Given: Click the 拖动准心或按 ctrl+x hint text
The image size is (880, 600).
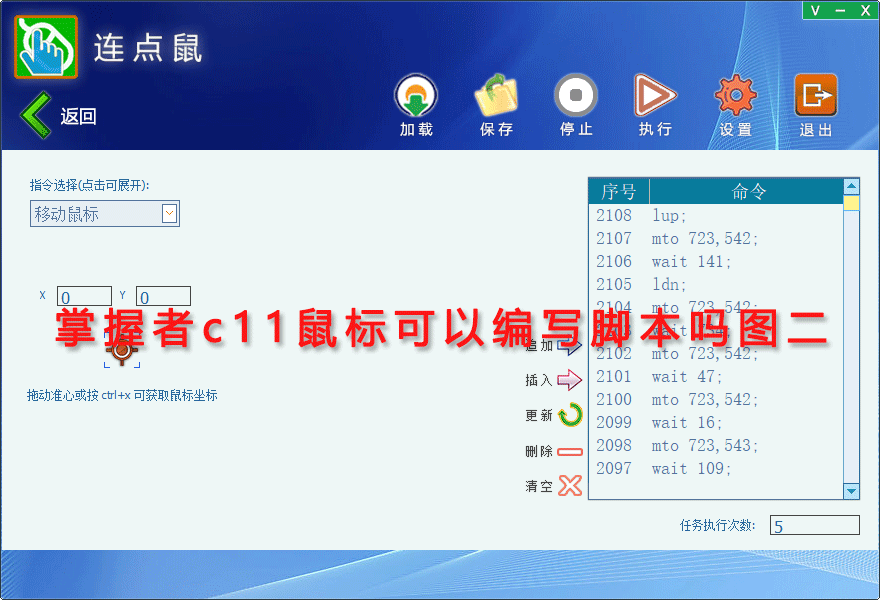Looking at the screenshot, I should click(122, 396).
